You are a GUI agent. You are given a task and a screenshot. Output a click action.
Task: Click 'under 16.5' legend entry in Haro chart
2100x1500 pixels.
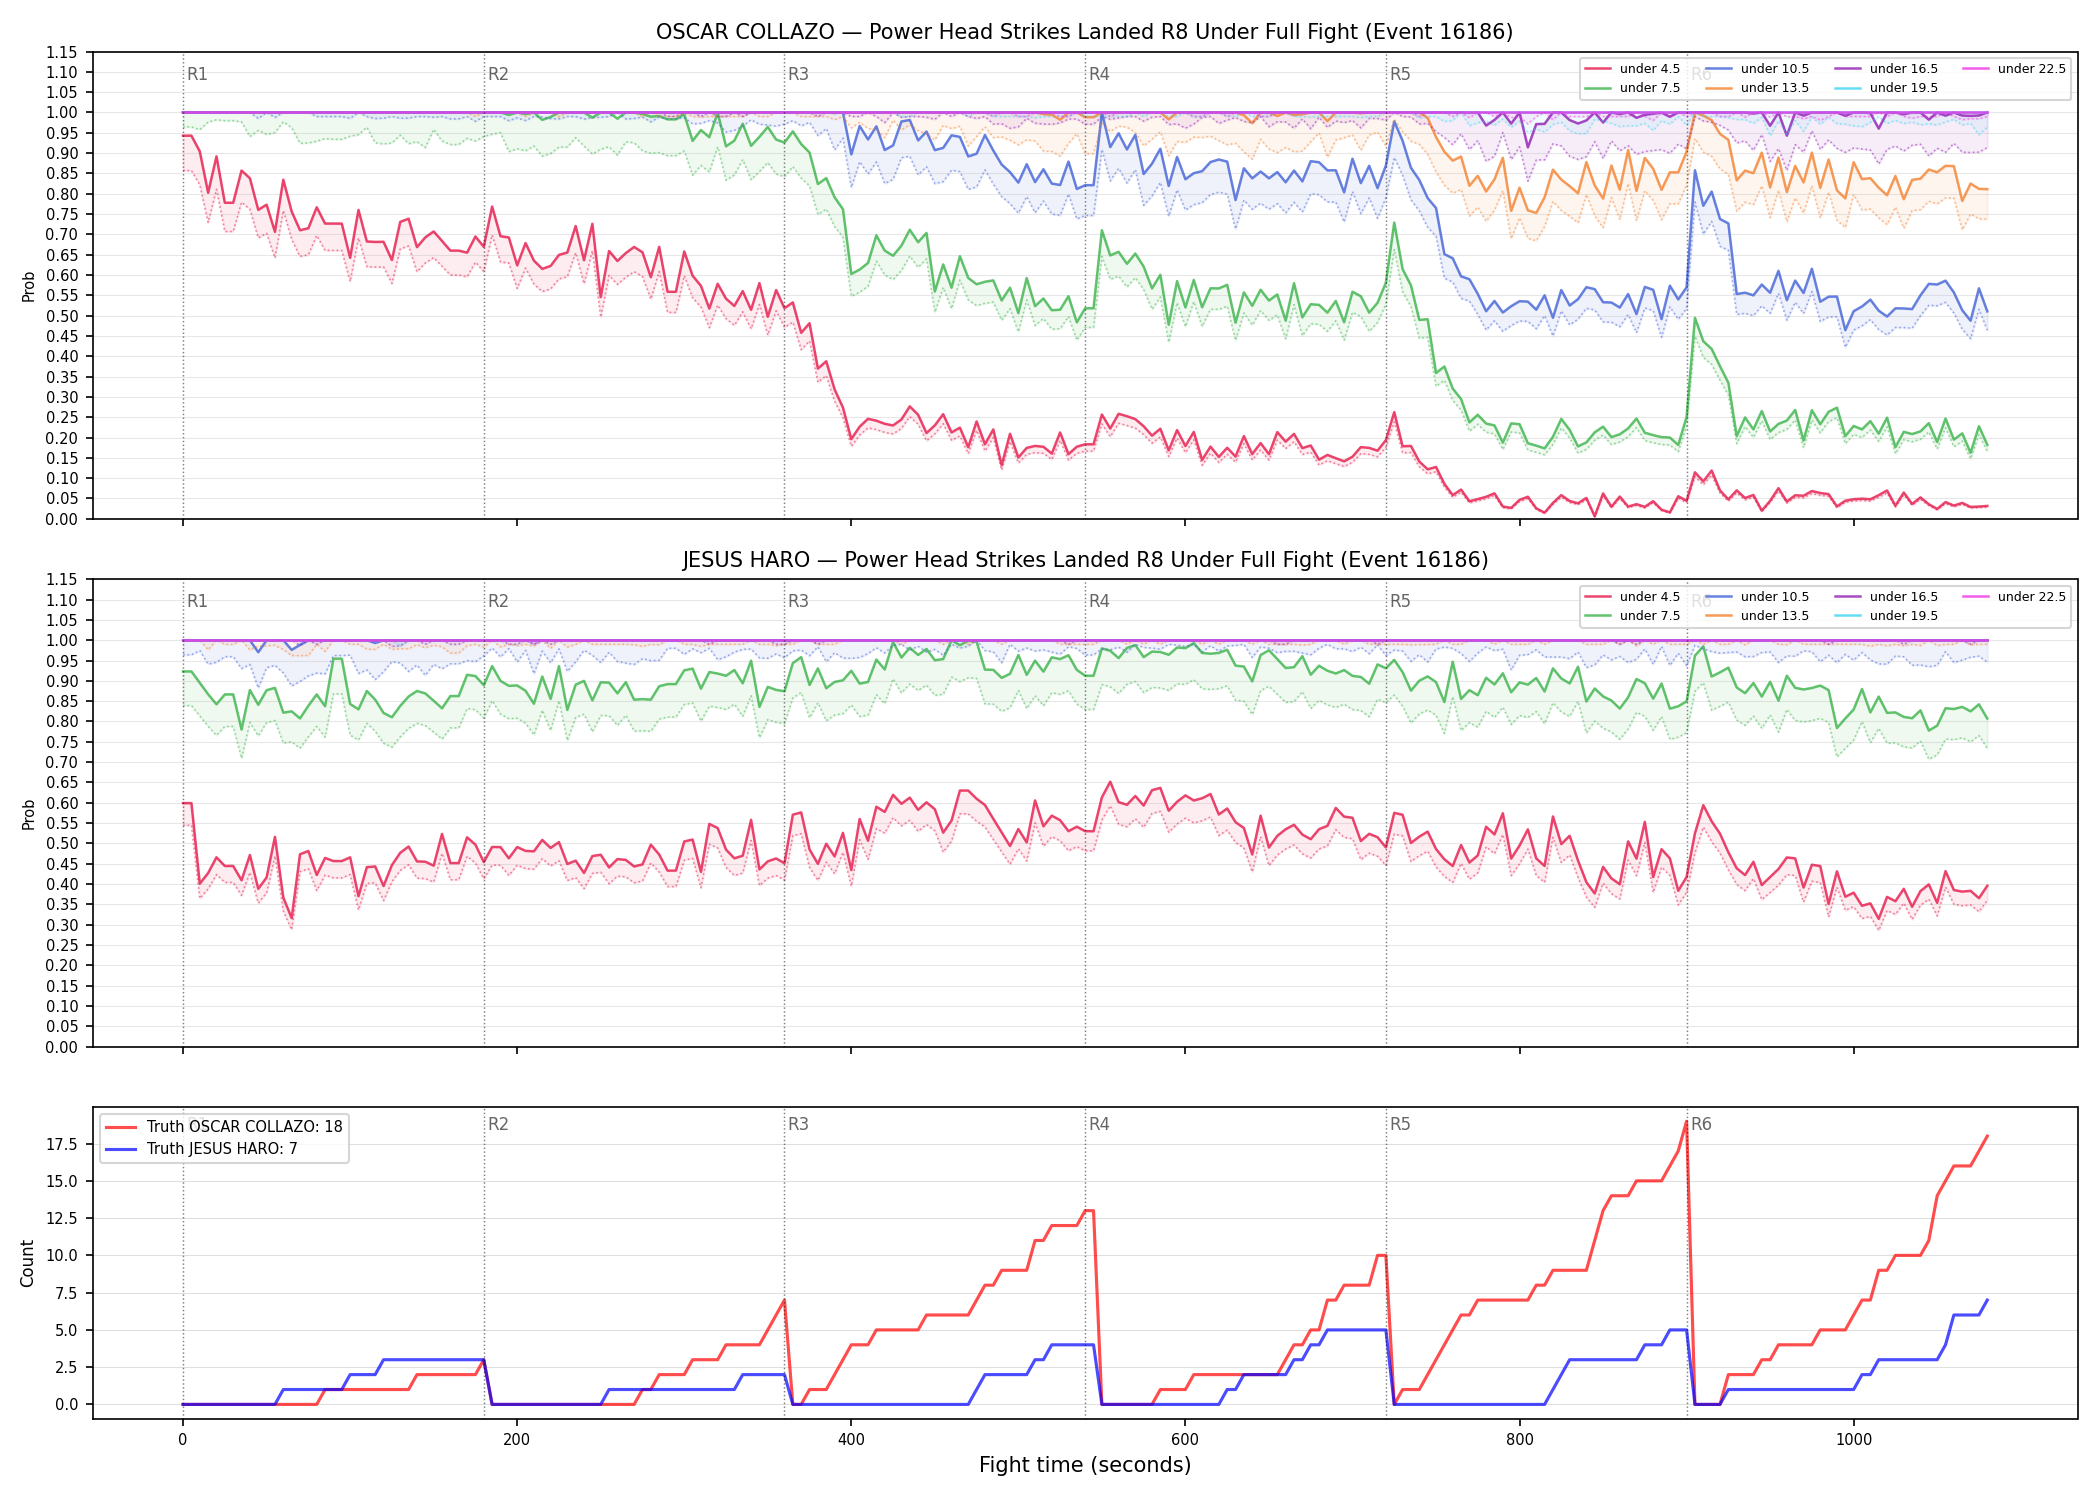pyautogui.click(x=1886, y=597)
